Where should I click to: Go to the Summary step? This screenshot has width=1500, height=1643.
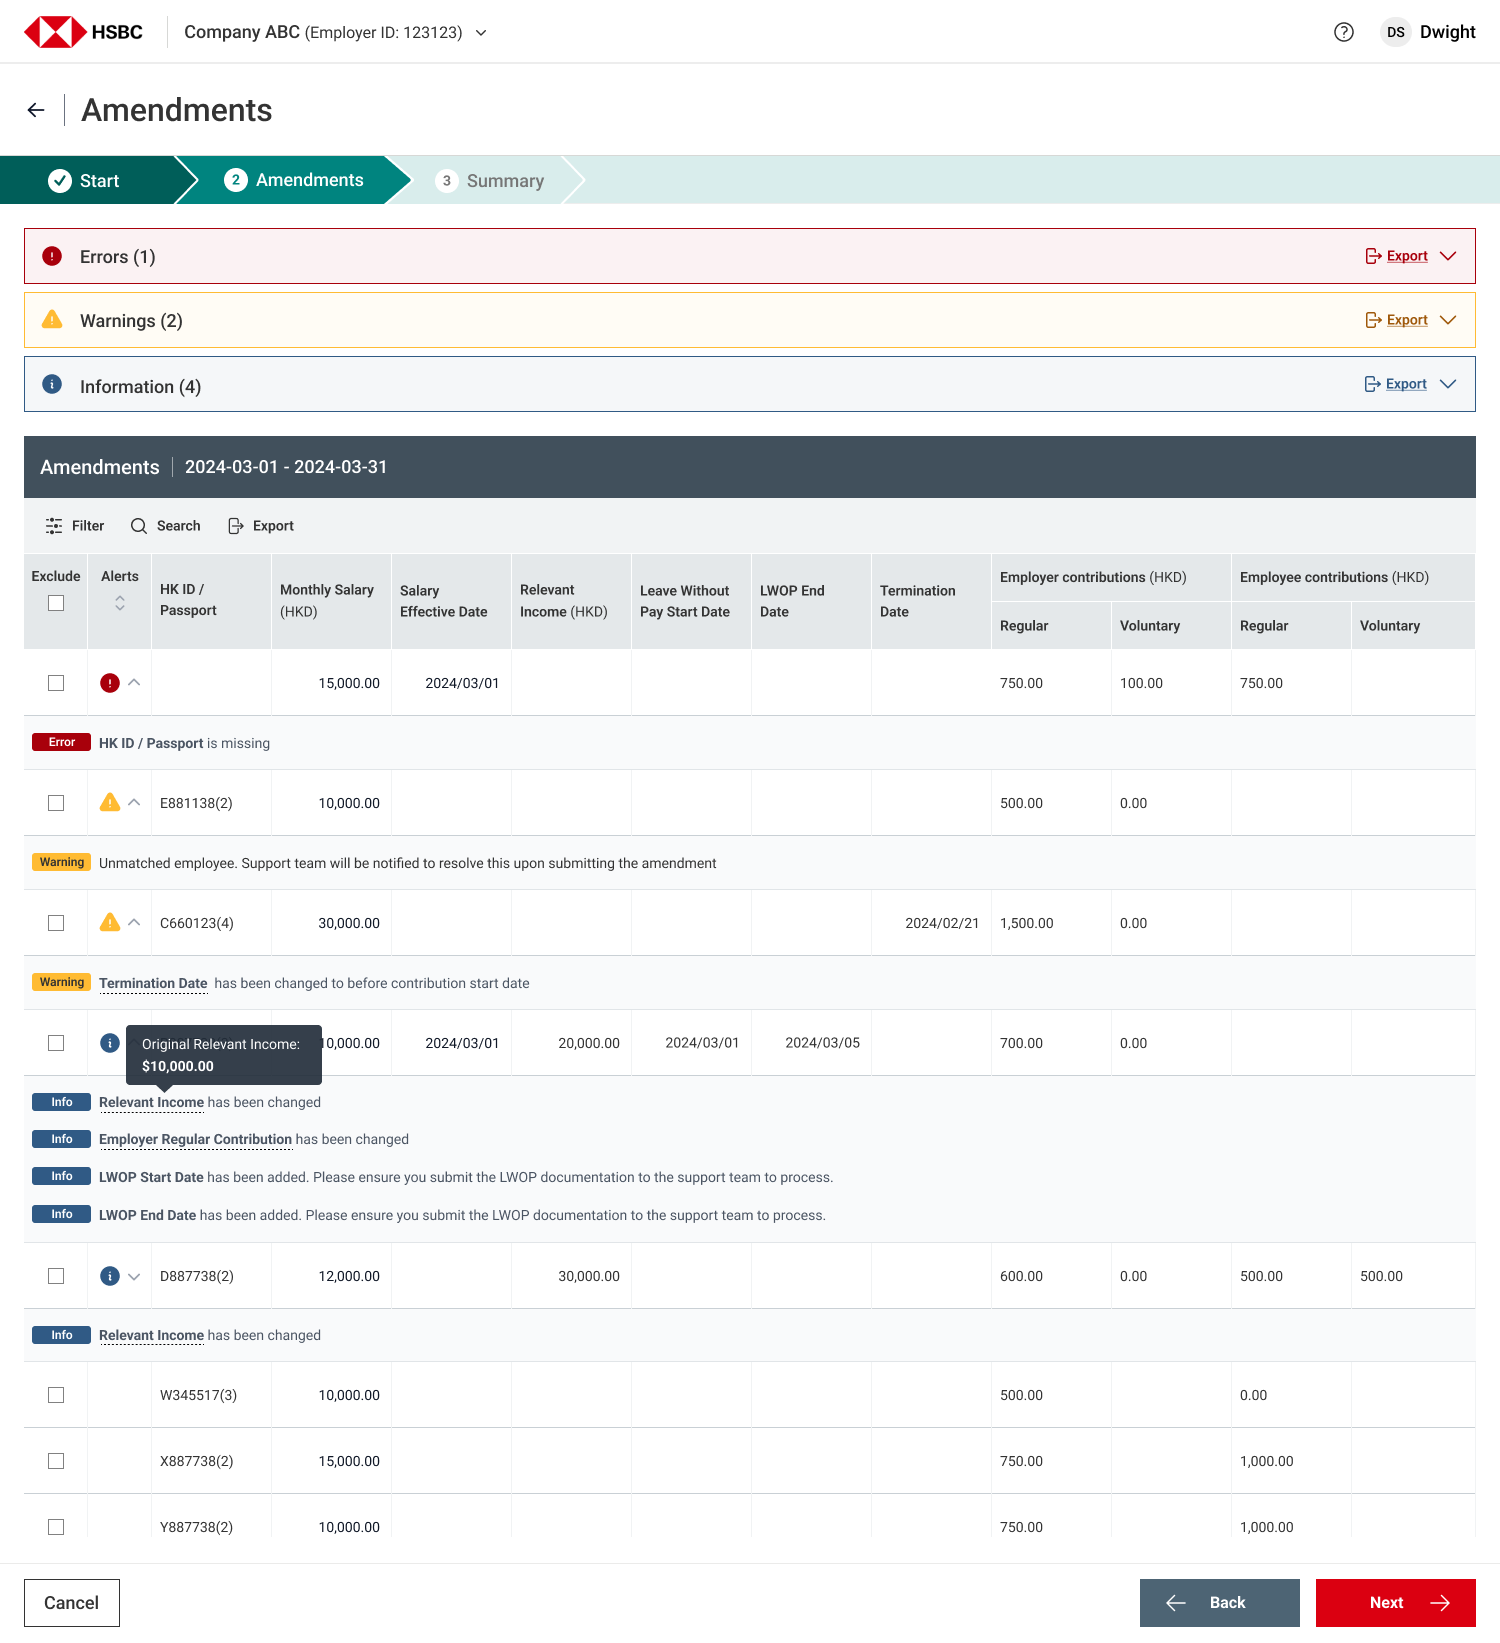[490, 180]
